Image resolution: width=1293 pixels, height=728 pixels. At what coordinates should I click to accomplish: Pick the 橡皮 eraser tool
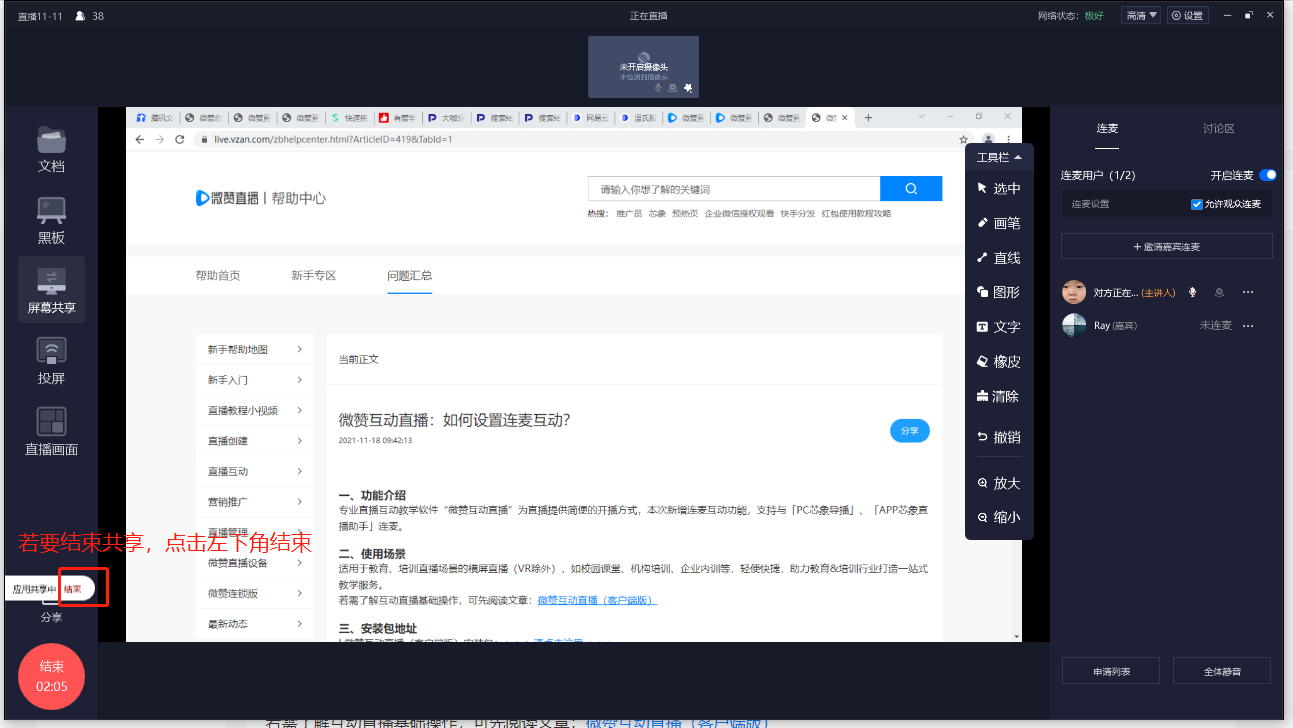coord(999,361)
